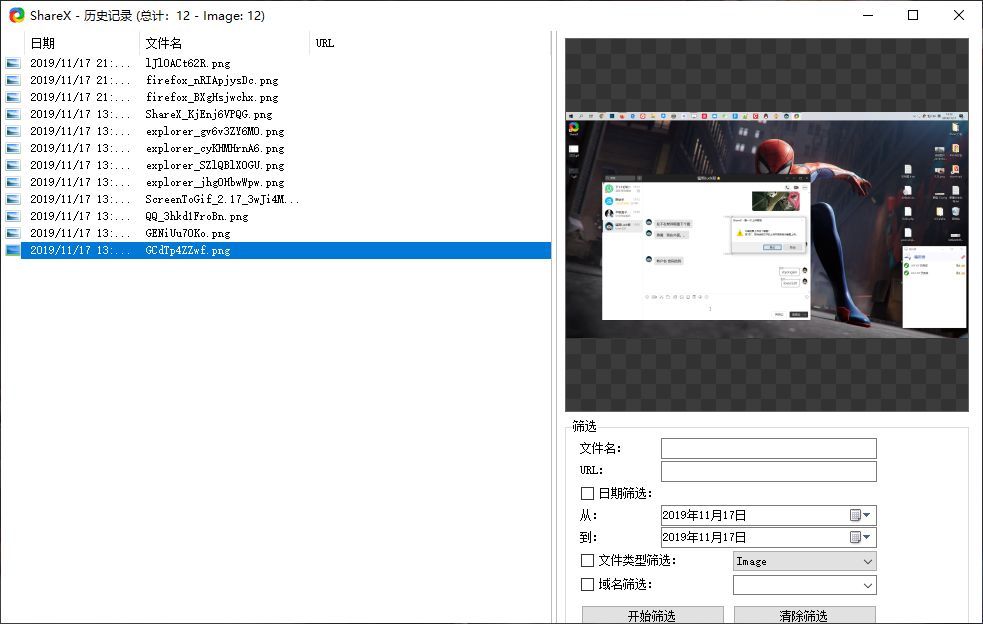Focus the URL filter input field
The image size is (983, 624).
769,471
